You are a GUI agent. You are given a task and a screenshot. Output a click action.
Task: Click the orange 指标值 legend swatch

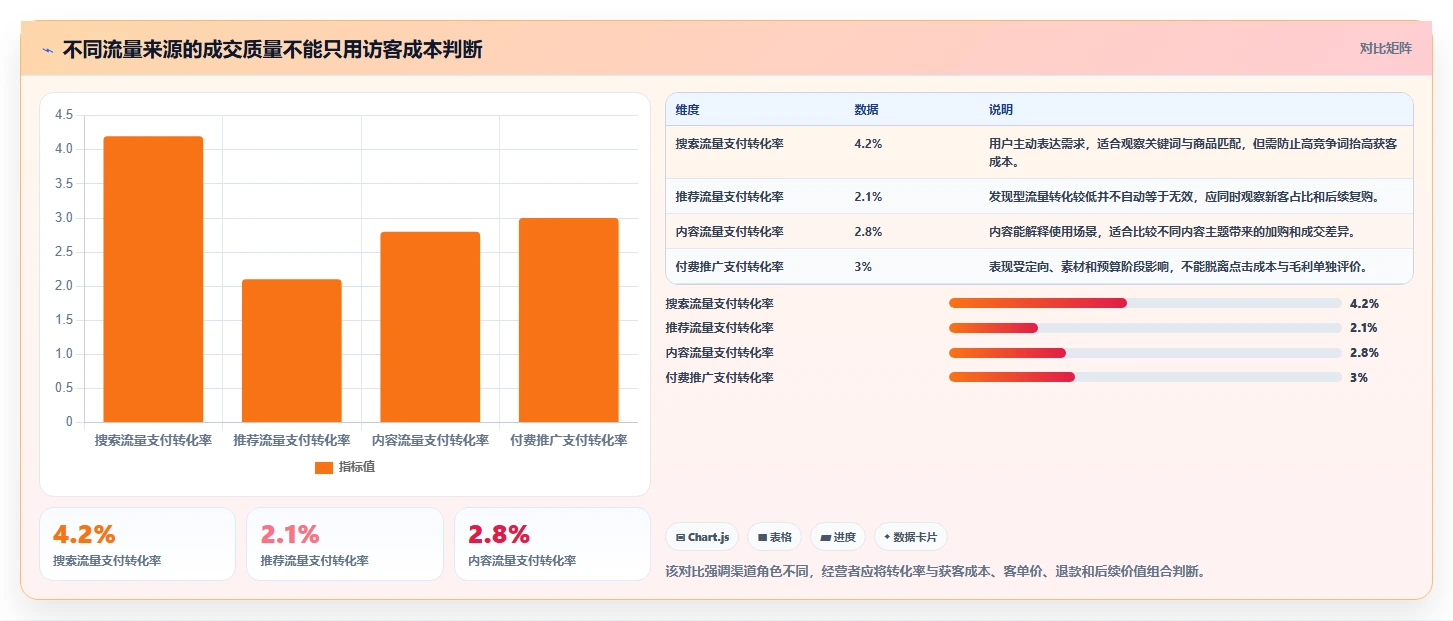324,467
